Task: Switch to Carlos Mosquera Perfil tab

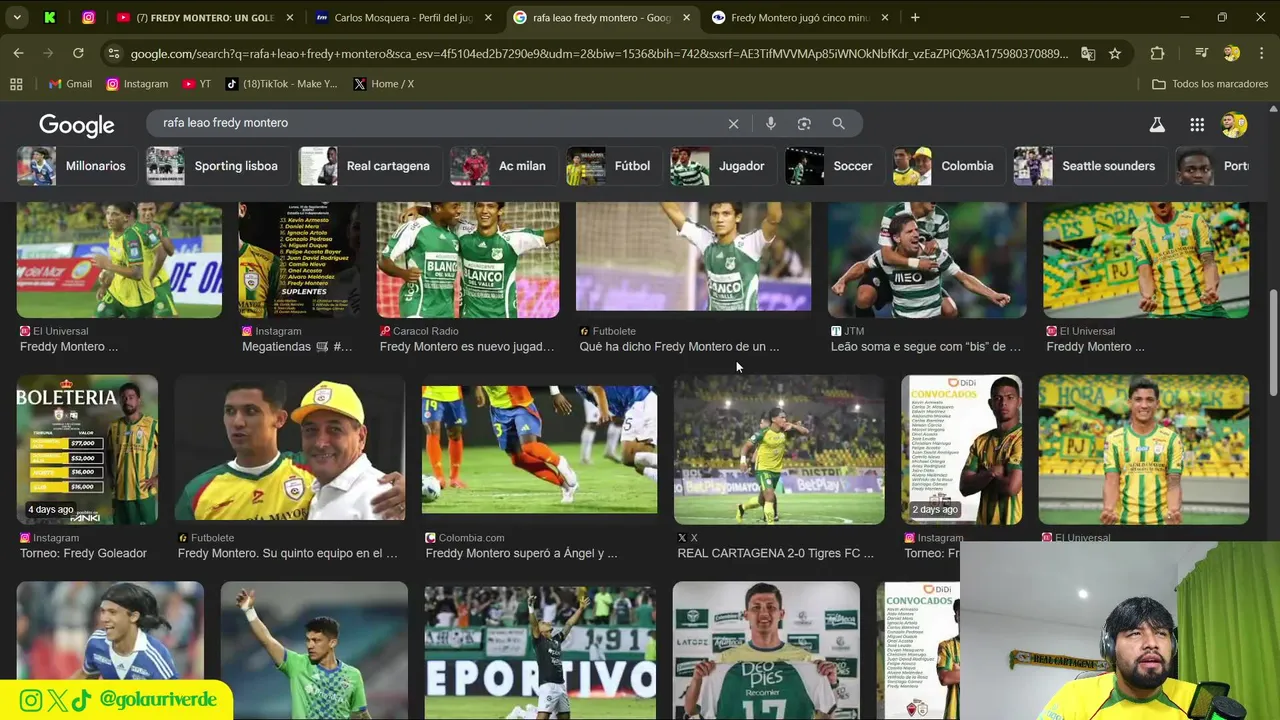Action: [404, 17]
